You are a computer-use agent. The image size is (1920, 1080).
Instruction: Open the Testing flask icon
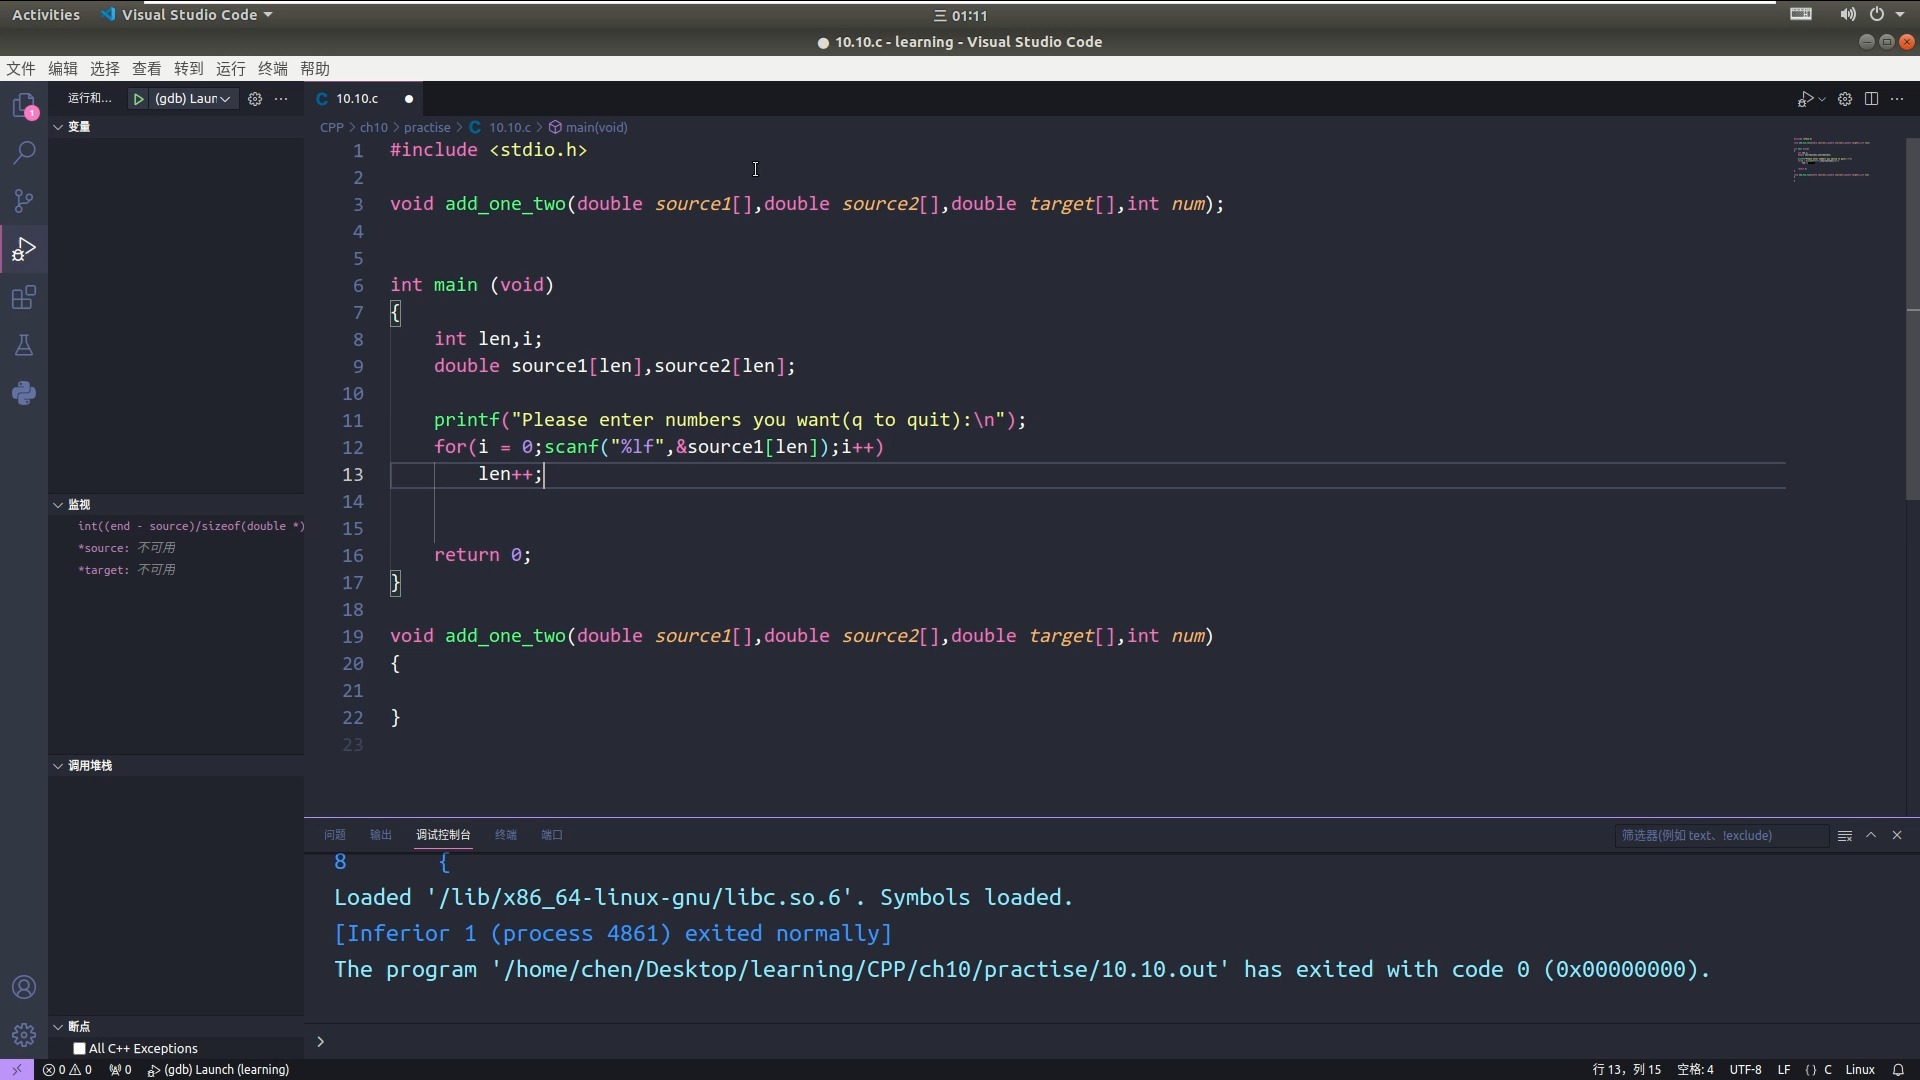(24, 345)
